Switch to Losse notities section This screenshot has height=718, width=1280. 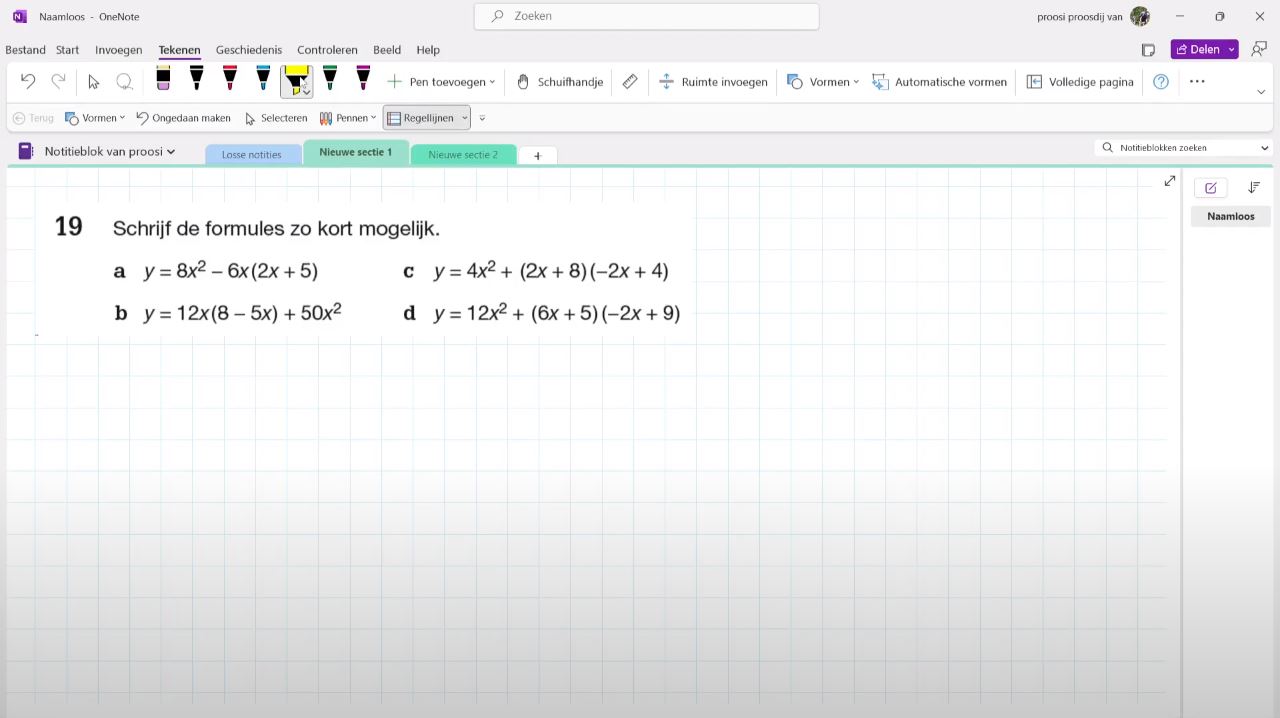[x=252, y=154]
